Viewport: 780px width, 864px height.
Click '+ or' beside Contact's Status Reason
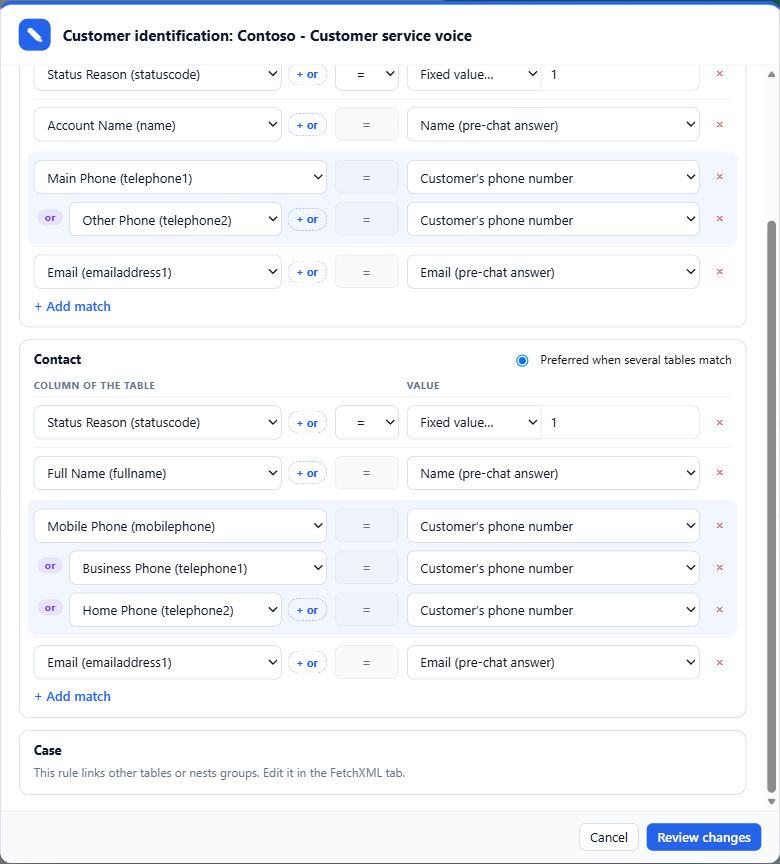click(307, 423)
